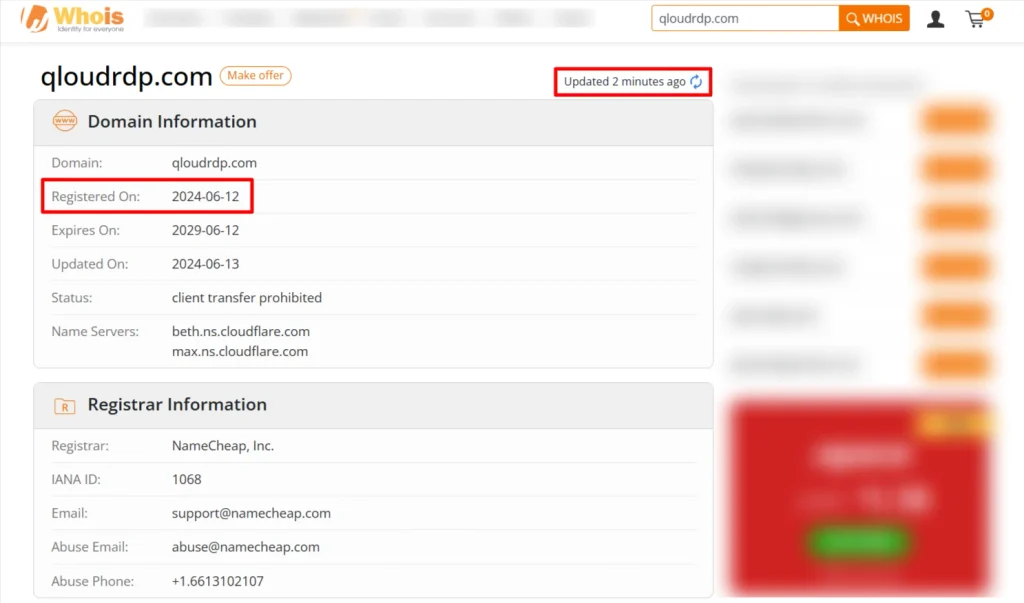This screenshot has height=603, width=1024.
Task: Click the Name Servers: label
Action: coord(95,331)
